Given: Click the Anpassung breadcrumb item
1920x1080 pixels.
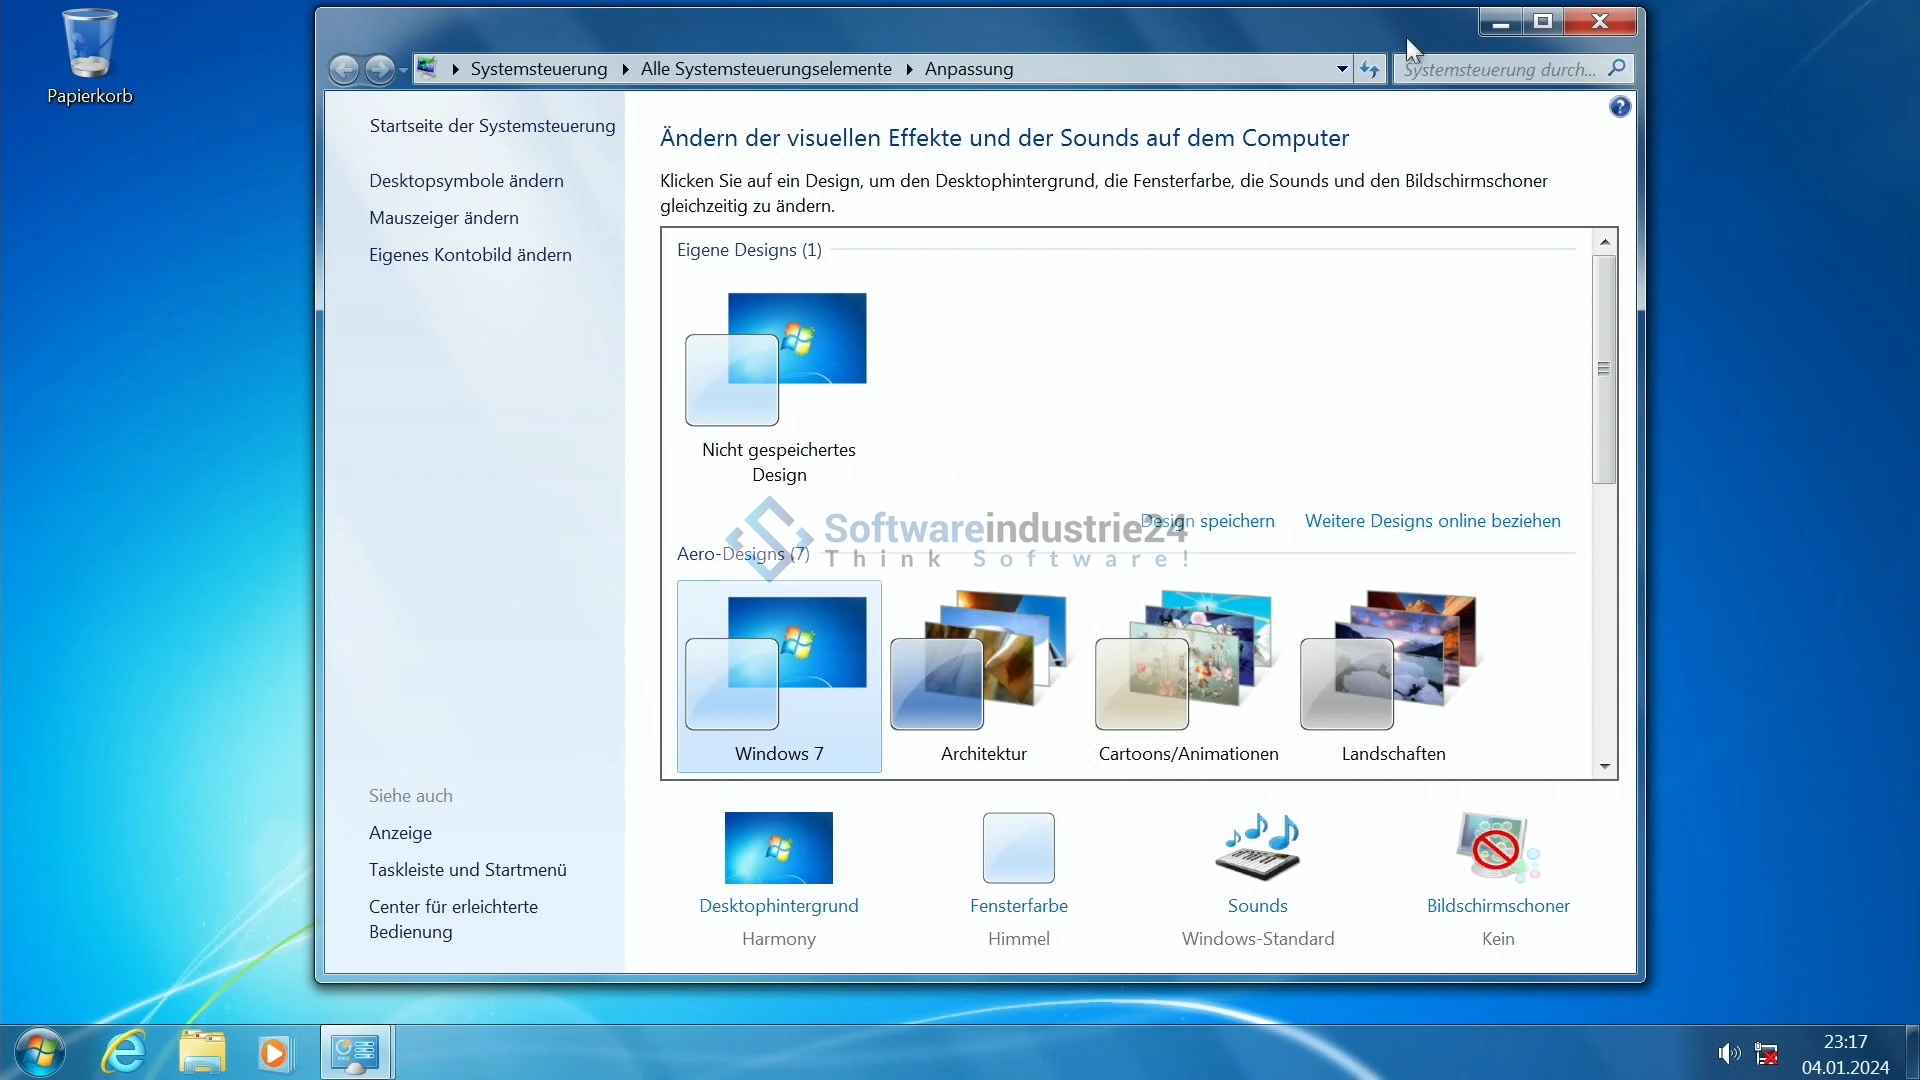Looking at the screenshot, I should 968,69.
